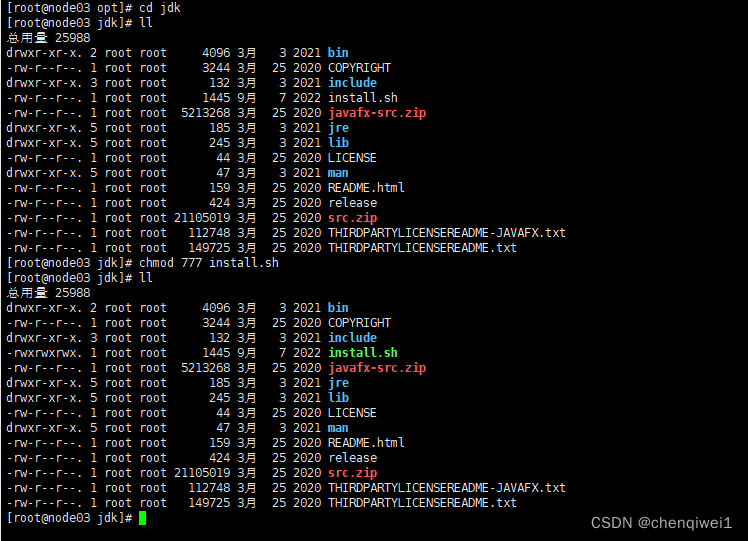Image resolution: width=748 pixels, height=541 pixels.
Task: Click red 'src.zip' in listing before chmod
Action: [353, 218]
